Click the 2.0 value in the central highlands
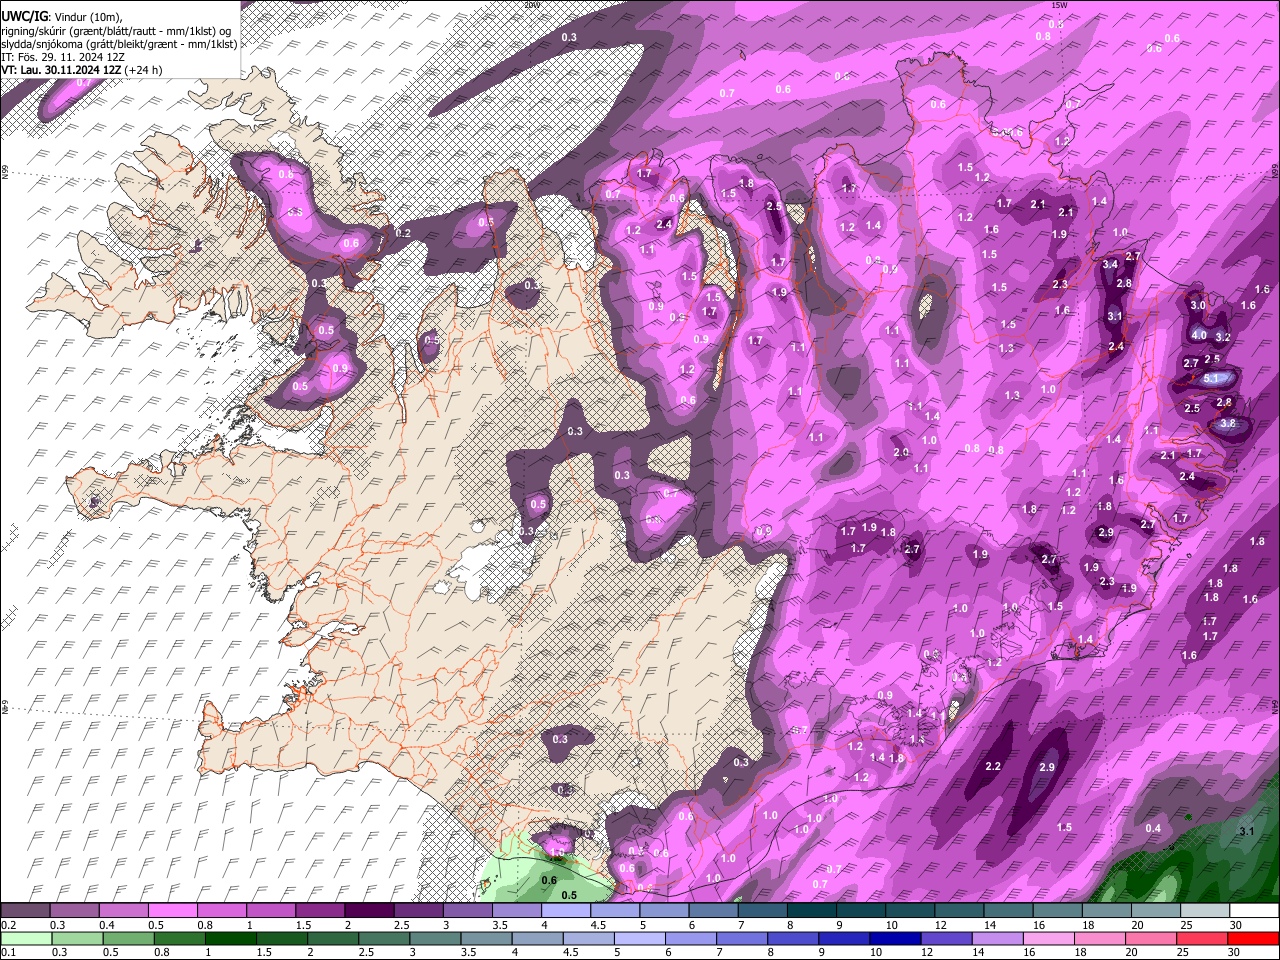The image size is (1280, 960). point(901,453)
